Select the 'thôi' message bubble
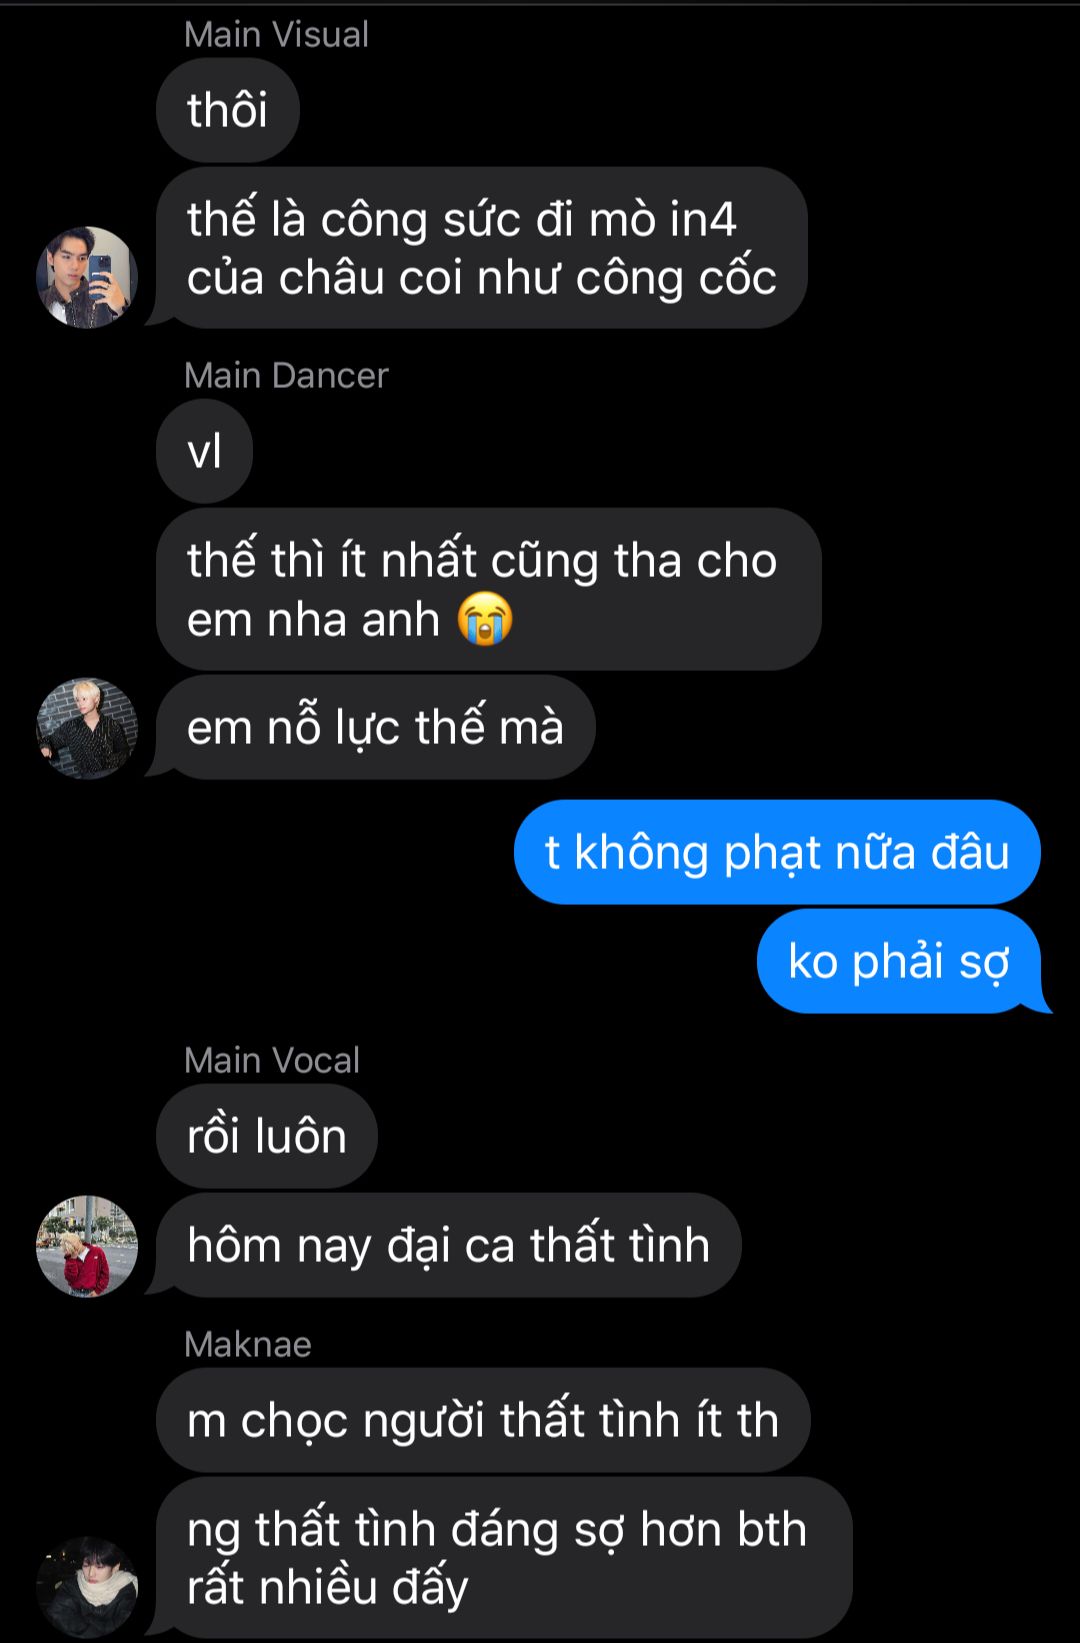The image size is (1080, 1643). click(228, 110)
